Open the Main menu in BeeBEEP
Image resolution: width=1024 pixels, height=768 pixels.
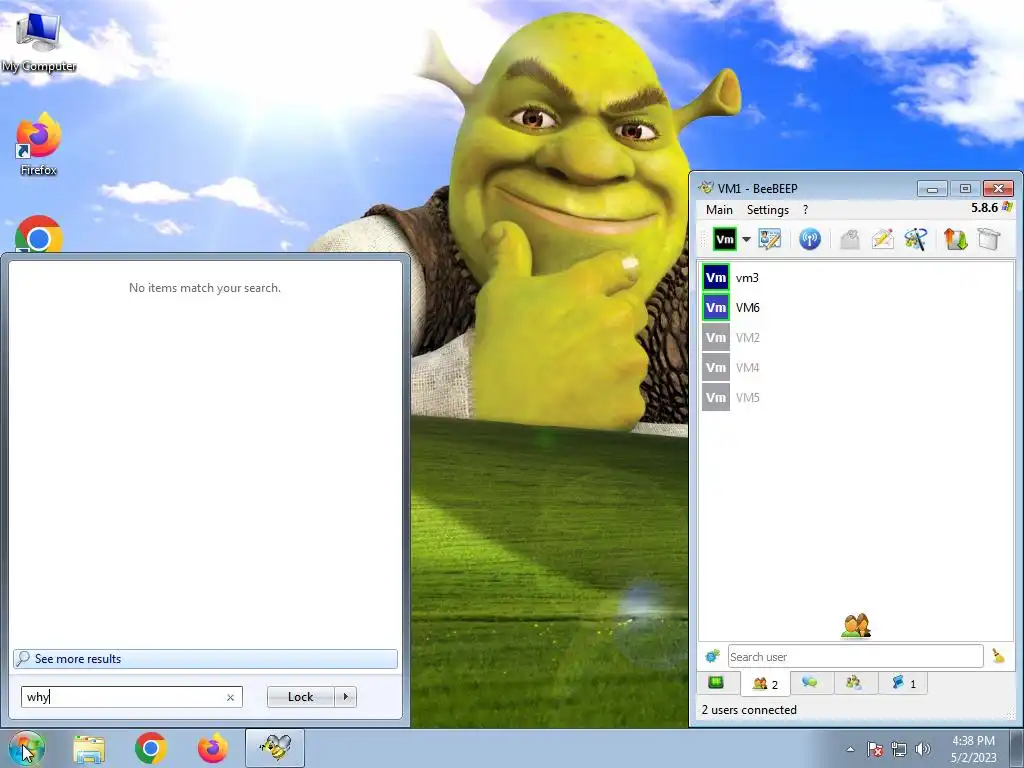[x=719, y=210]
